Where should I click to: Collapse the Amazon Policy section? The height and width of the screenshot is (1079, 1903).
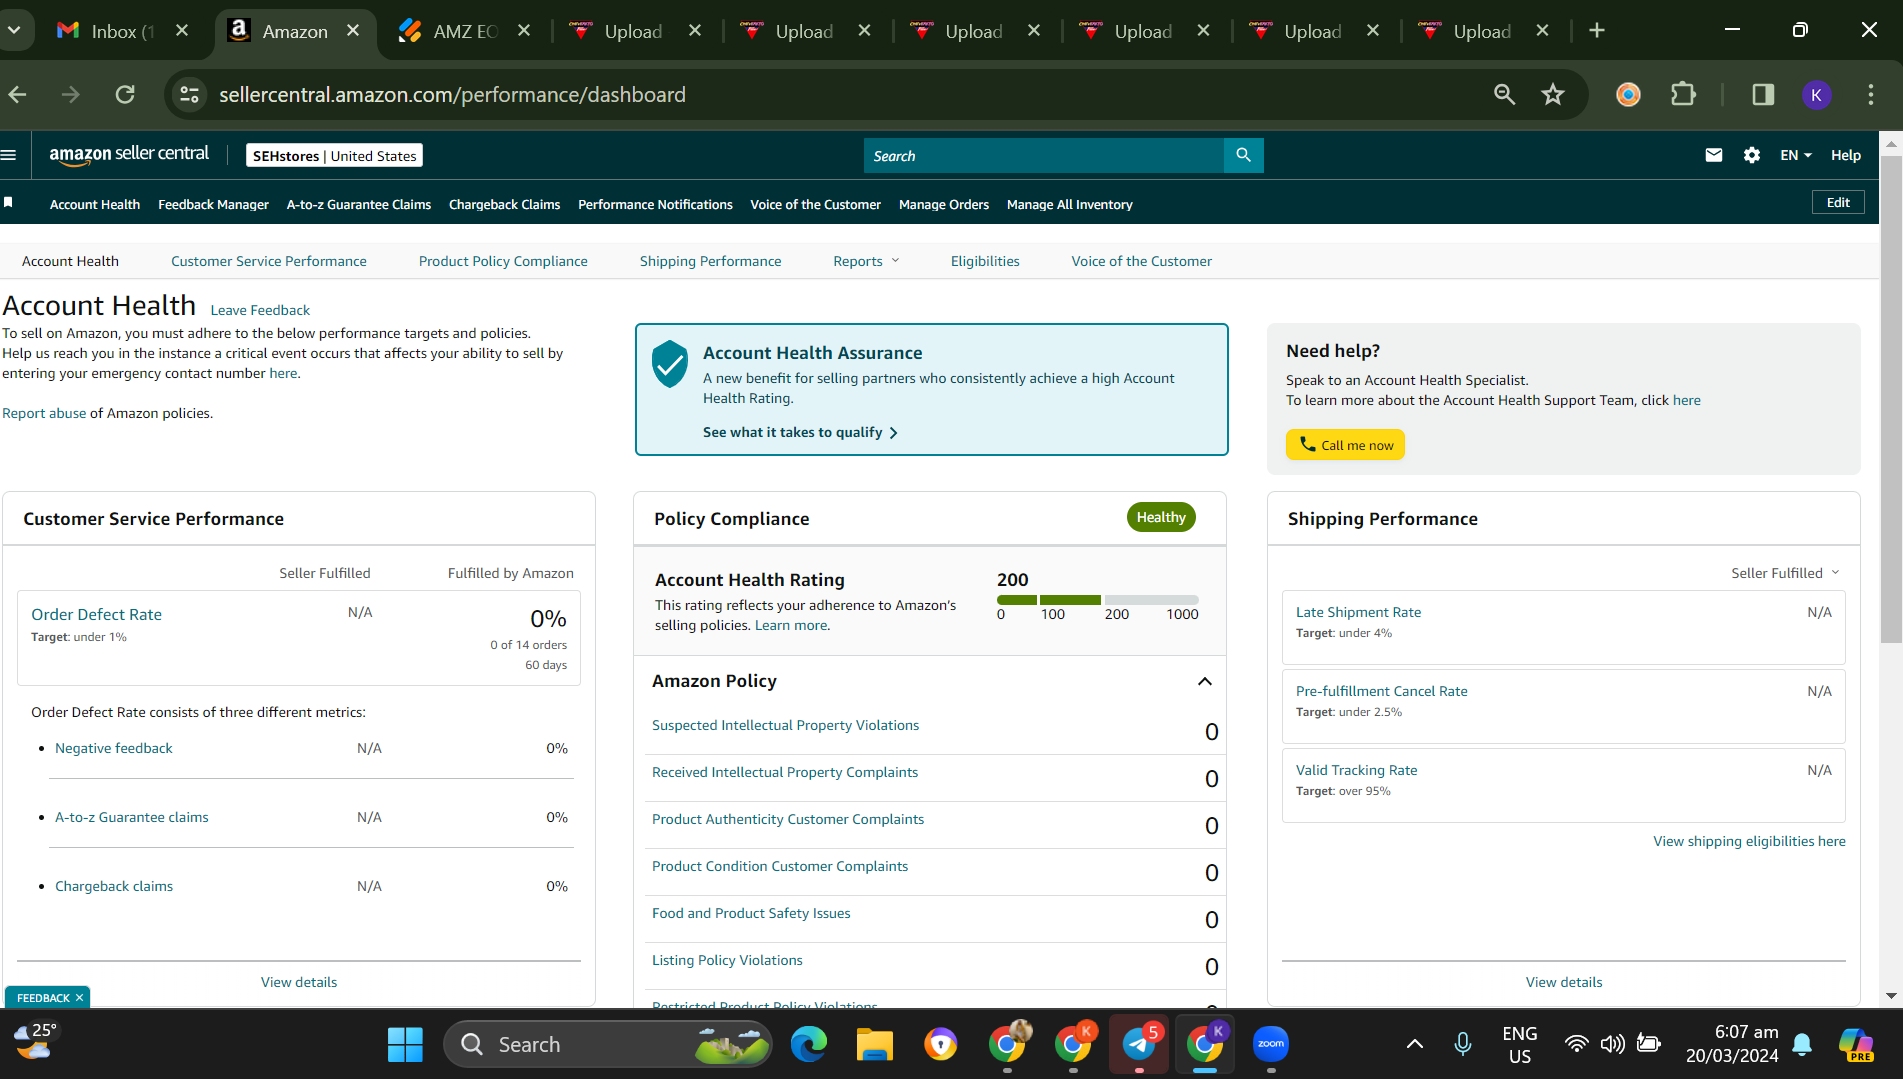click(x=1205, y=681)
